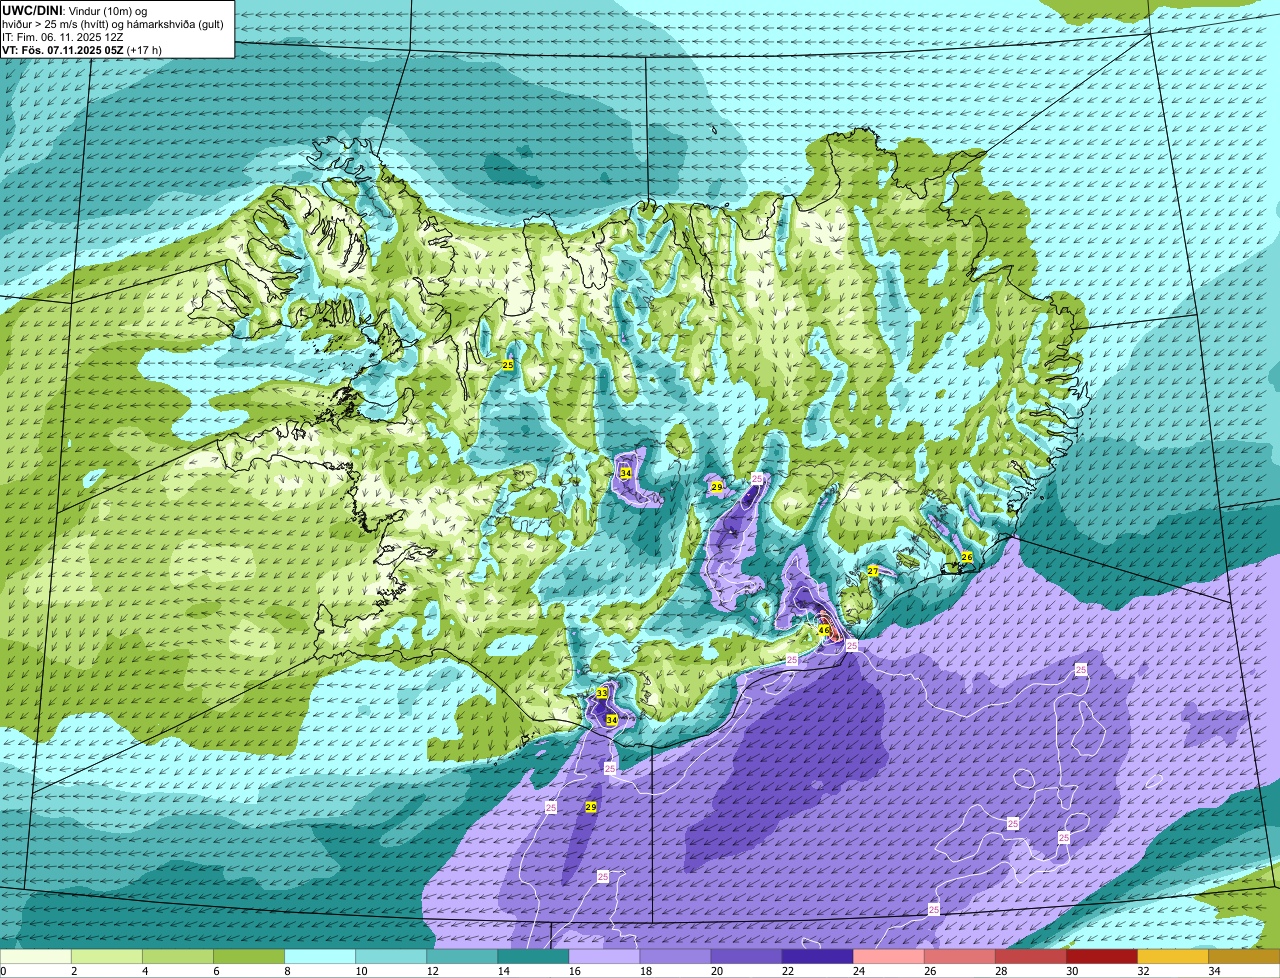This screenshot has width=1280, height=978.
Task: Click the yellow peak gust marker 33
Action: point(602,693)
